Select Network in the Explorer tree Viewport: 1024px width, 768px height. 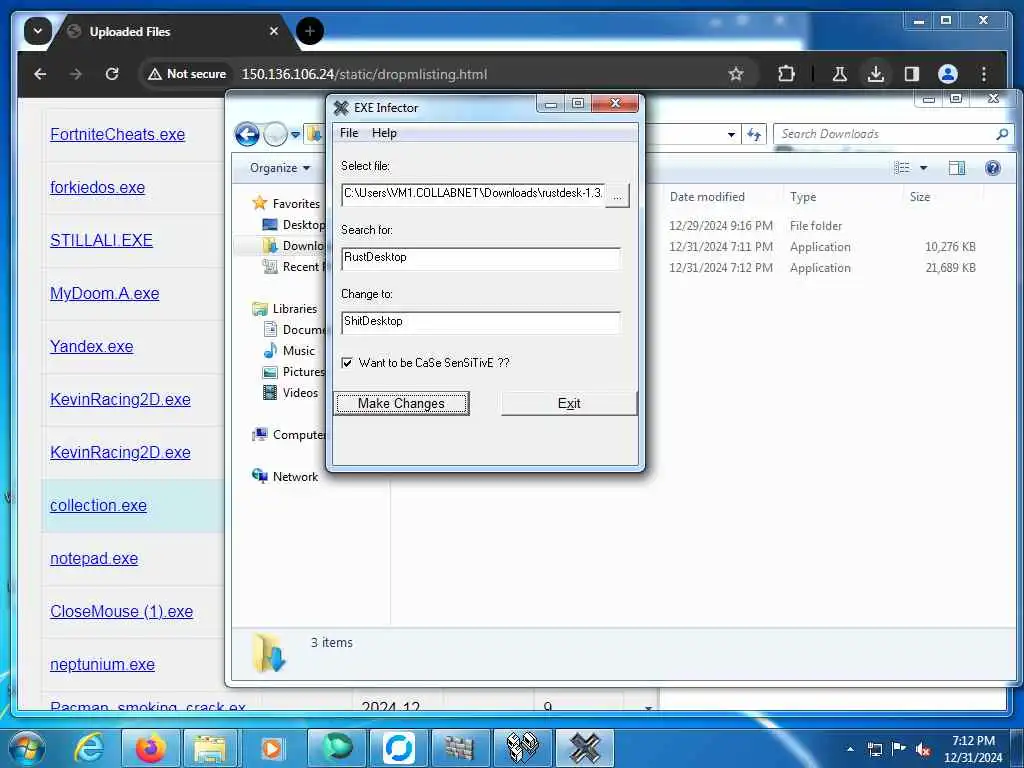(x=295, y=477)
